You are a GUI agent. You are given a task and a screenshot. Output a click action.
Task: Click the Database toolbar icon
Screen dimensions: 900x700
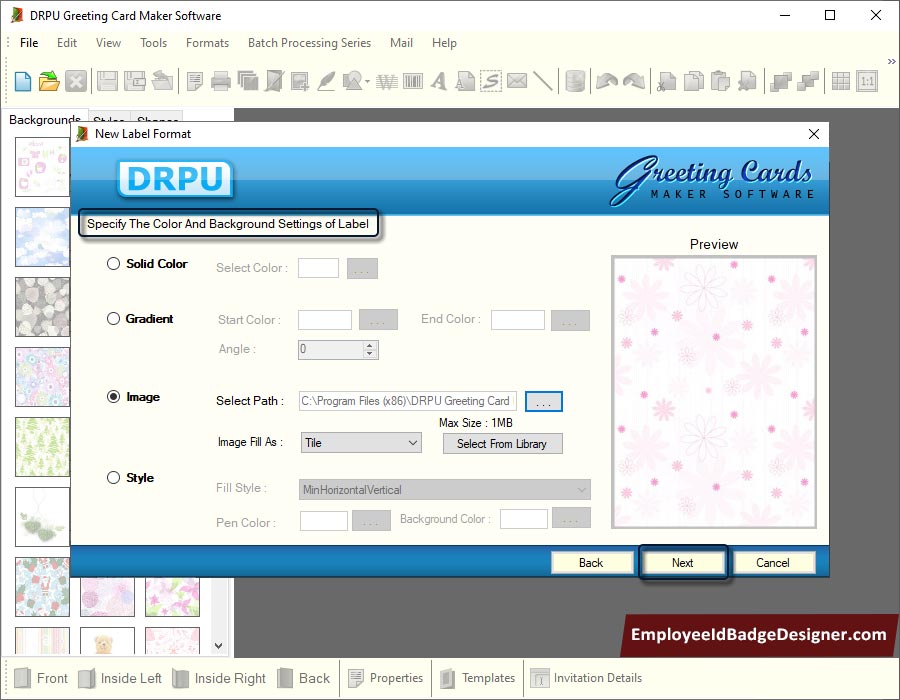(x=575, y=81)
